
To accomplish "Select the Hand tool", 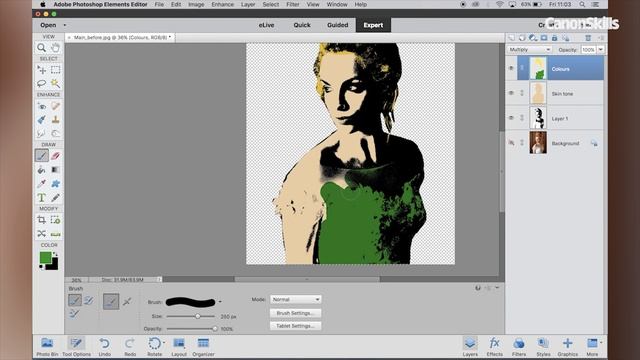I will (56, 47).
